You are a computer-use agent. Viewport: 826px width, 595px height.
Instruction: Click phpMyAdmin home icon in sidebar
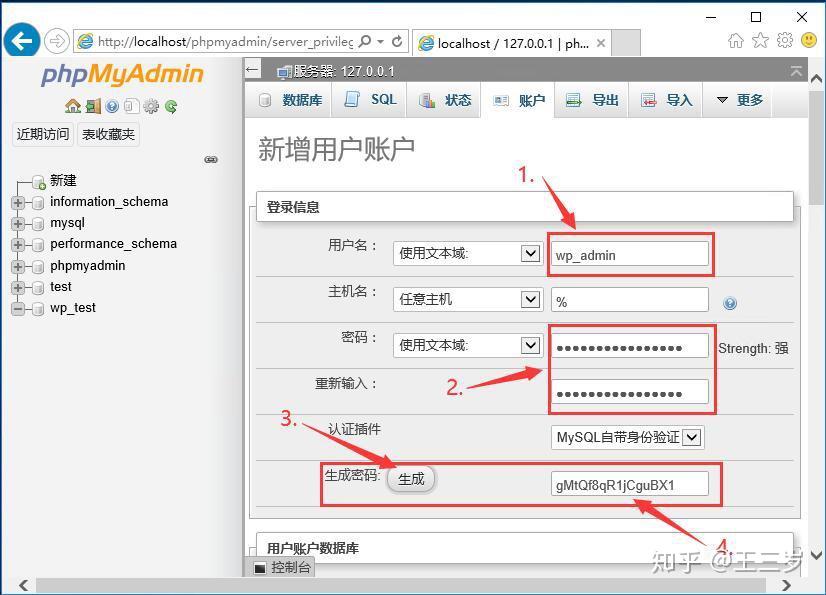pyautogui.click(x=73, y=106)
